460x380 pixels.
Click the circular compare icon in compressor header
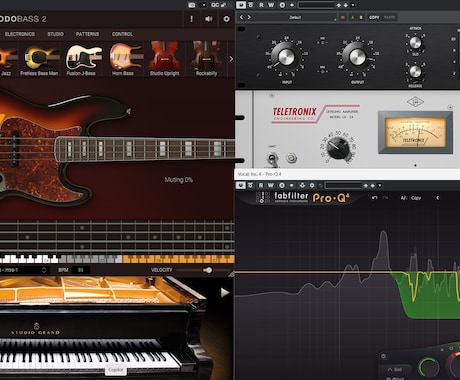pos(282,5)
